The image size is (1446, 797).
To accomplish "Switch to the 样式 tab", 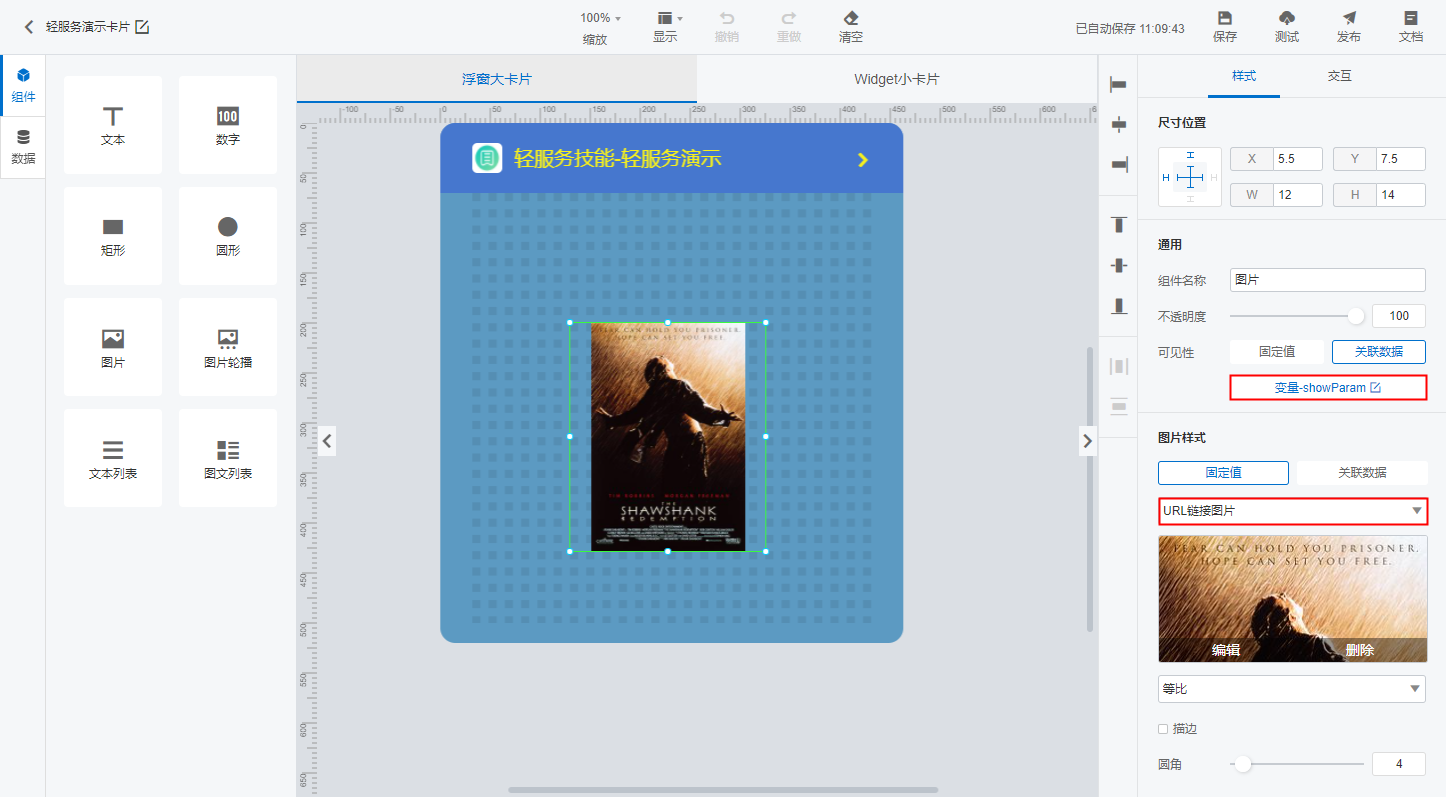I will [x=1244, y=76].
